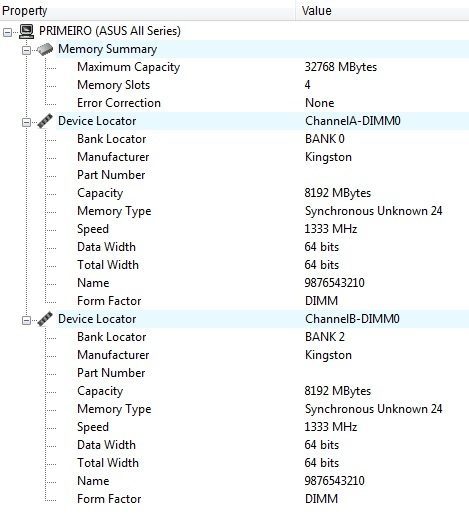The width and height of the screenshot is (469, 519).
Task: Click the Value column header
Action: point(382,11)
